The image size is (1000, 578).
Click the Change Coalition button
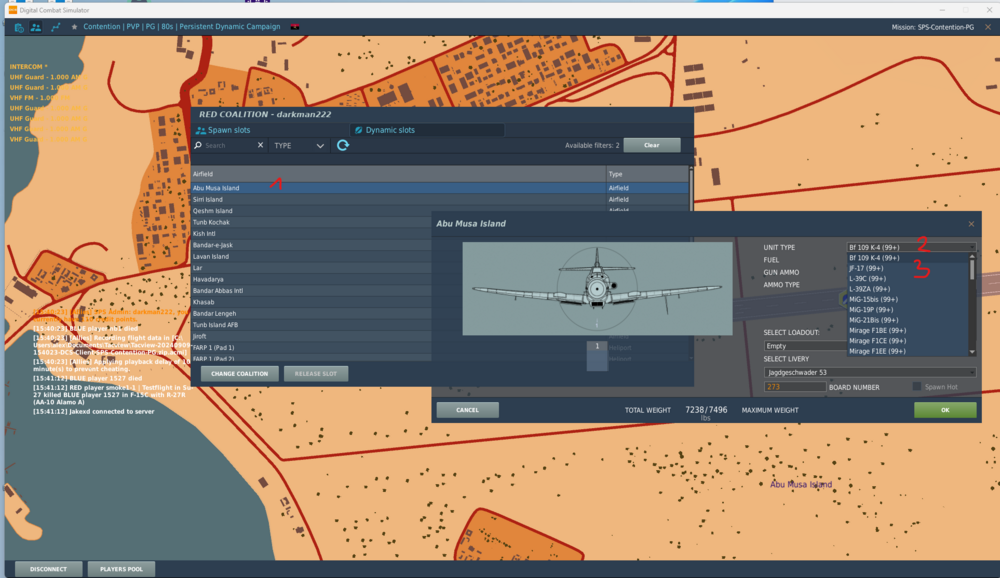coord(239,374)
